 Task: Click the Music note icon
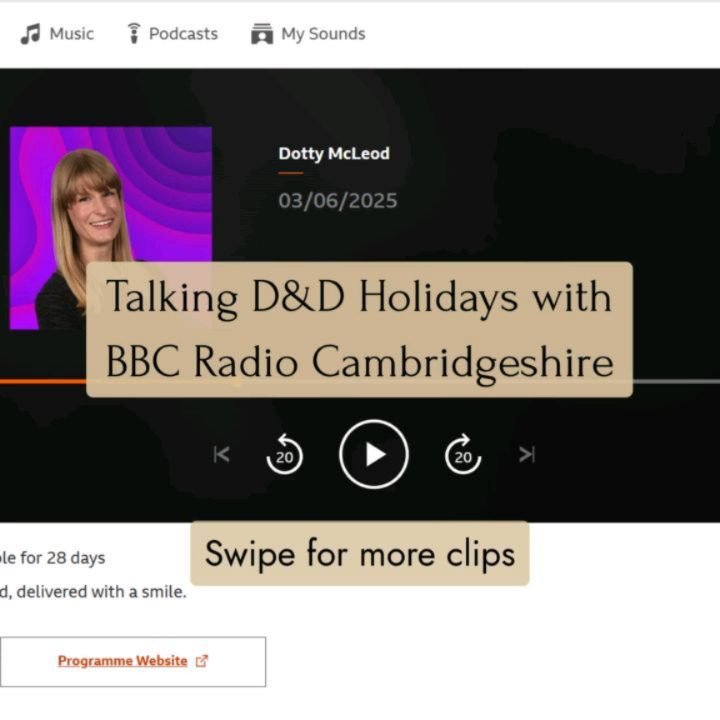30,34
